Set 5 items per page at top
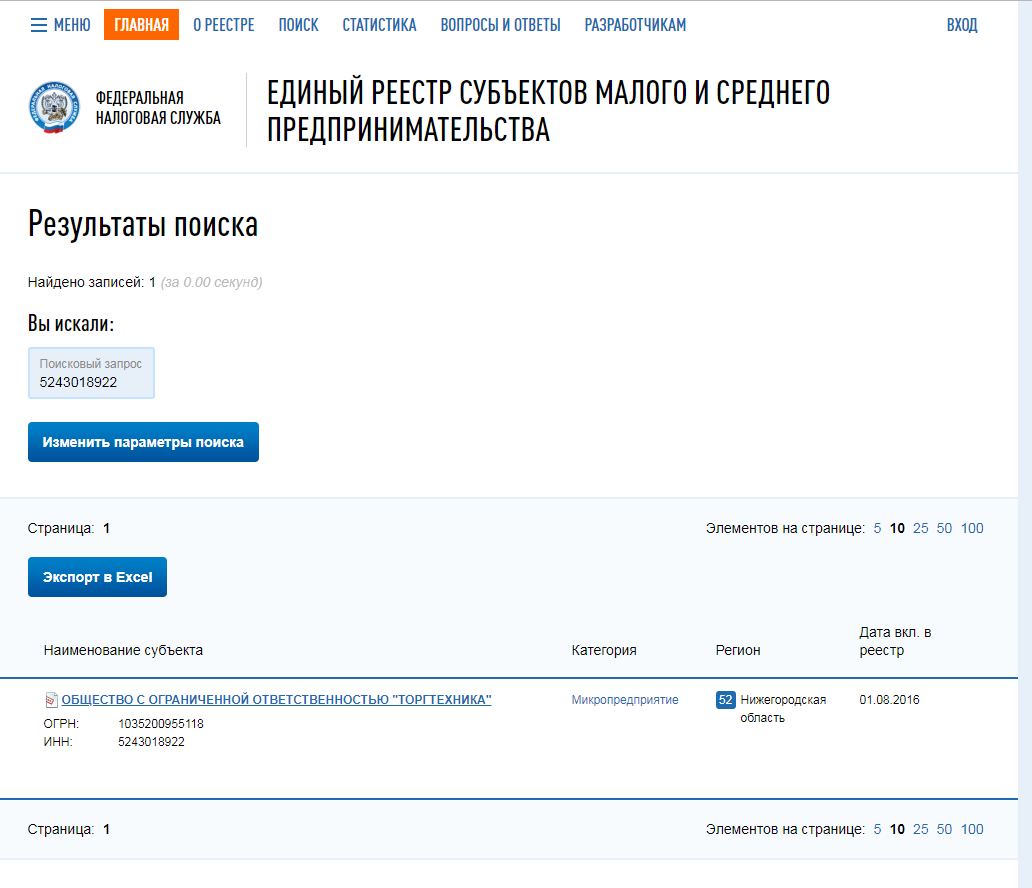The image size is (1032, 888). coord(877,529)
